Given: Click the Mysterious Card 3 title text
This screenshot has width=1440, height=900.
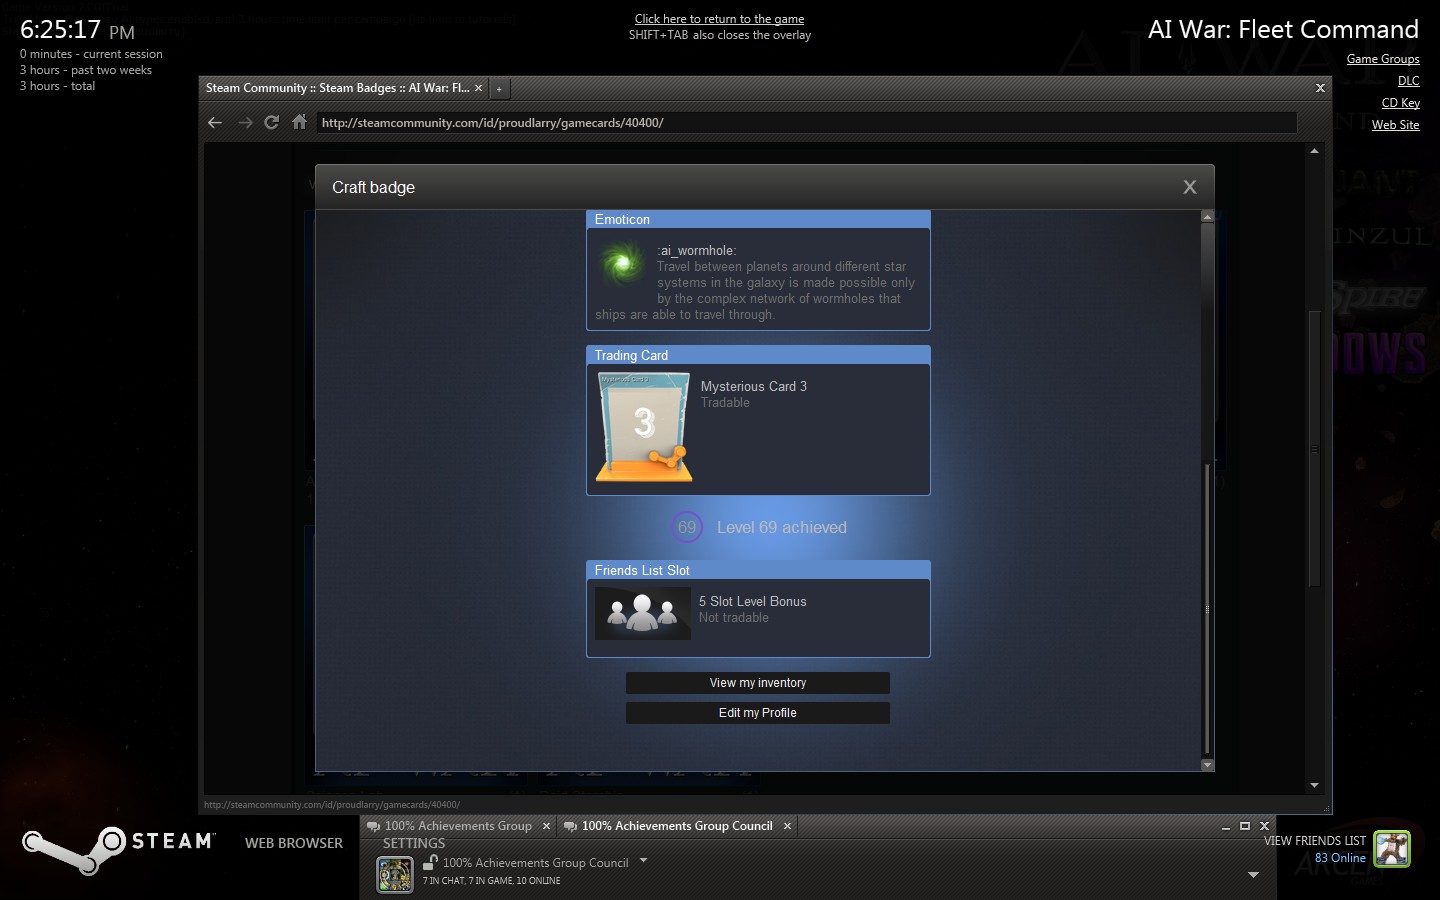Looking at the screenshot, I should (754, 386).
